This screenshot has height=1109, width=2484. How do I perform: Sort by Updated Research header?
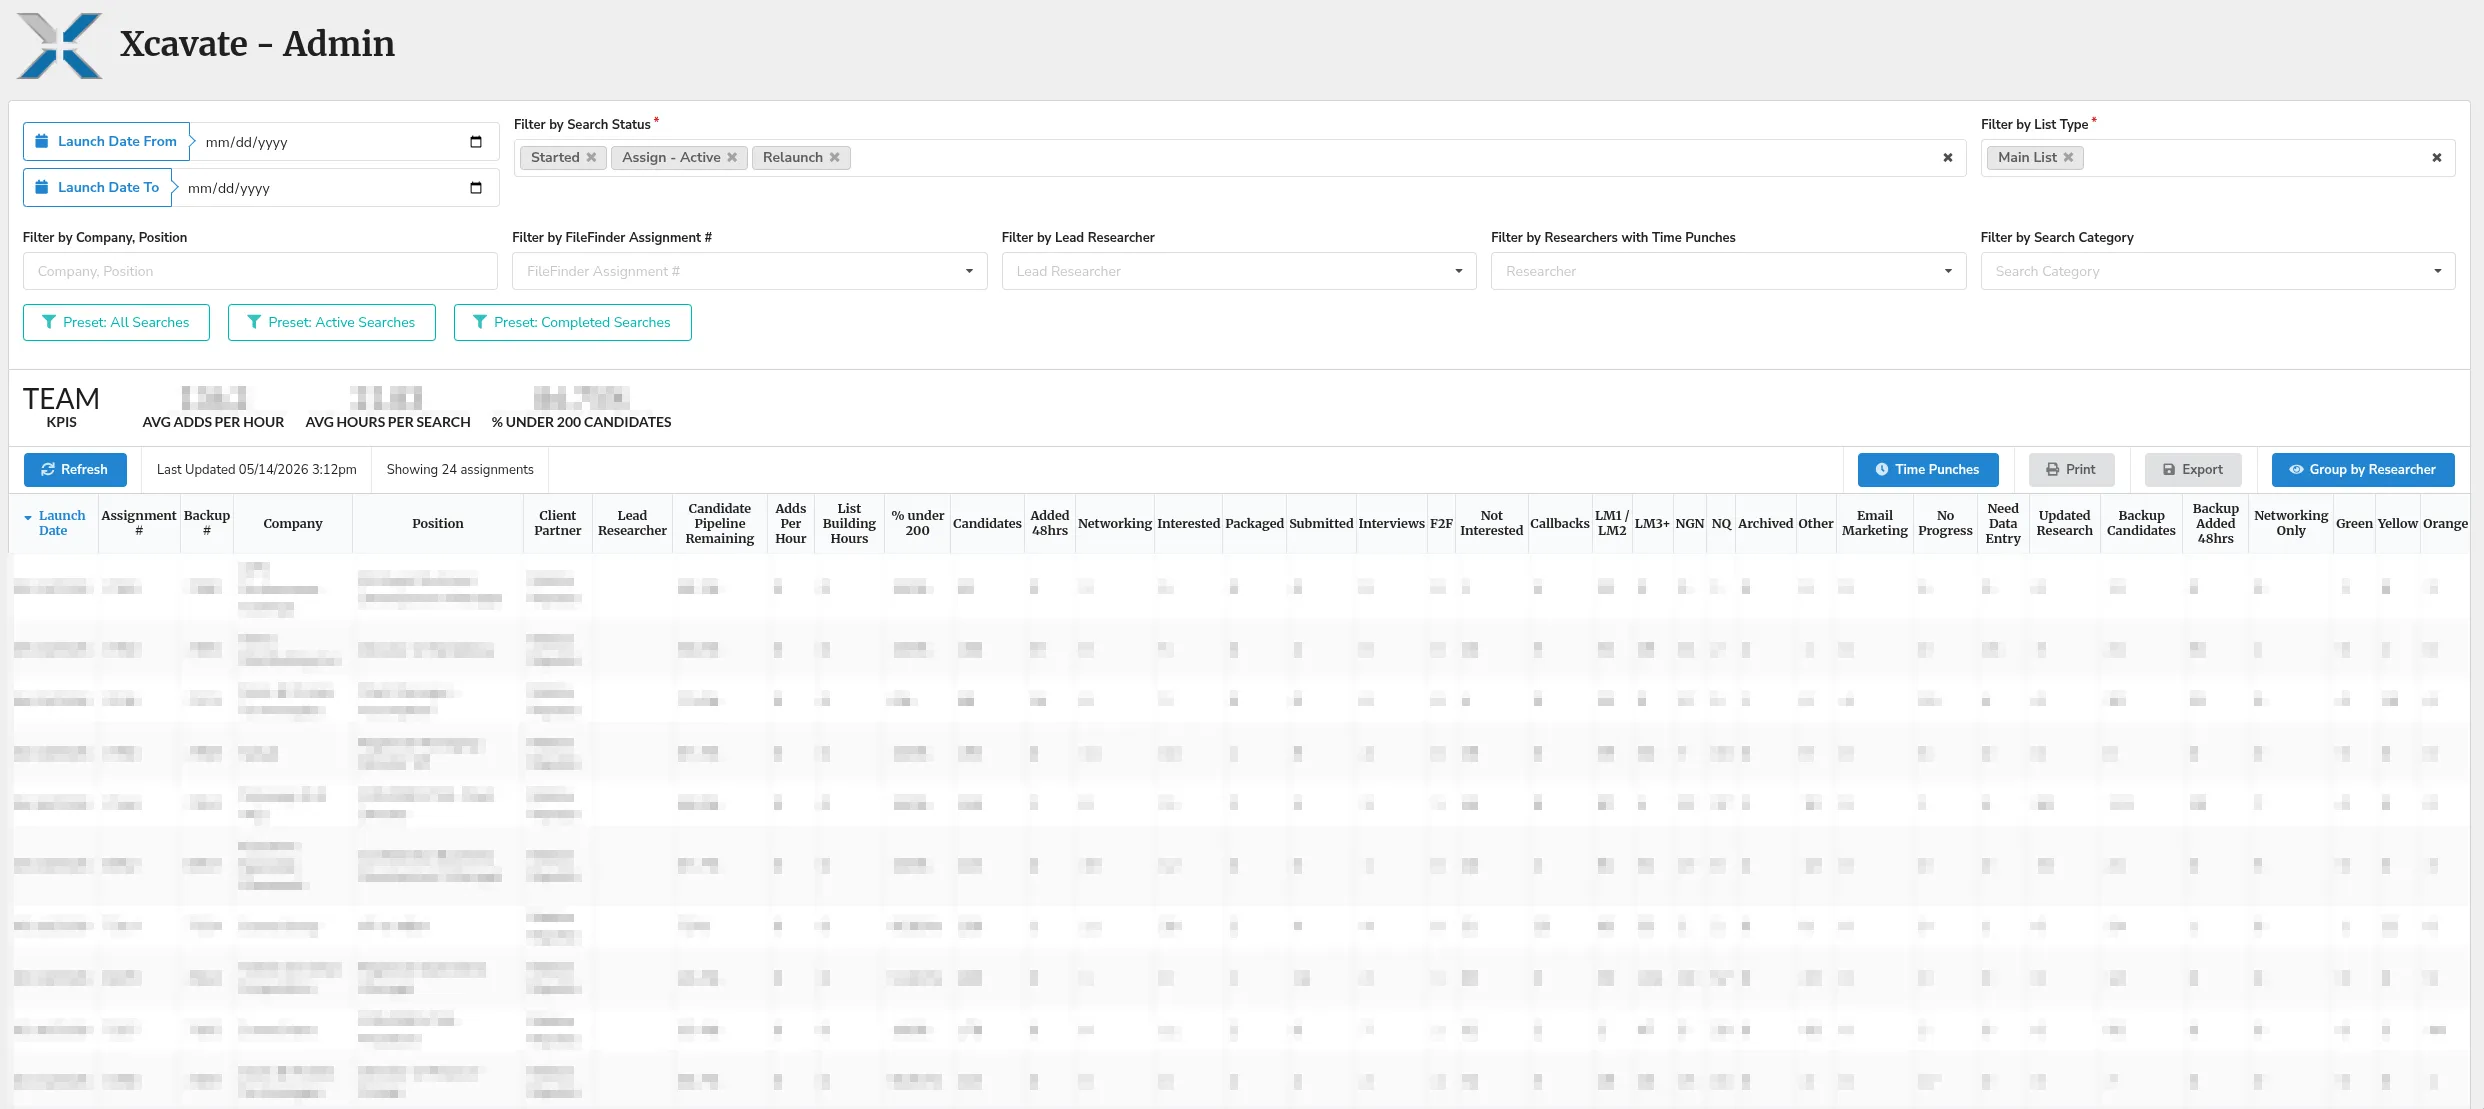tap(2065, 523)
